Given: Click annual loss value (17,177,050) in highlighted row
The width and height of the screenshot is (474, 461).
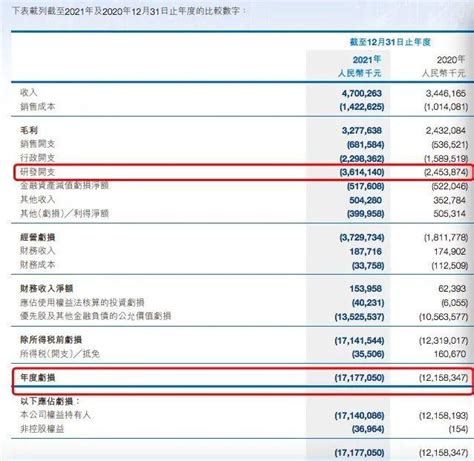Looking at the screenshot, I should 359,378.
